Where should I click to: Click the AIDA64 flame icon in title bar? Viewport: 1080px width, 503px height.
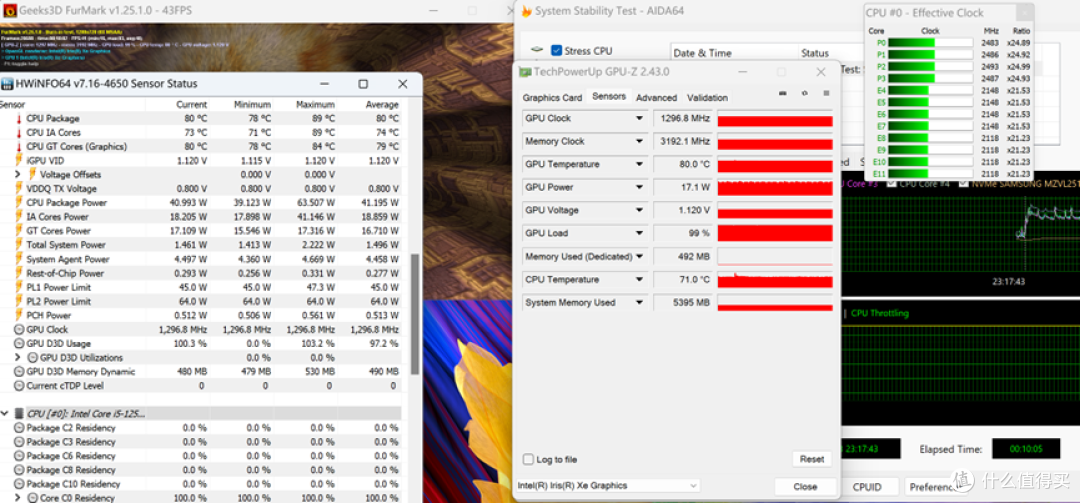point(524,11)
